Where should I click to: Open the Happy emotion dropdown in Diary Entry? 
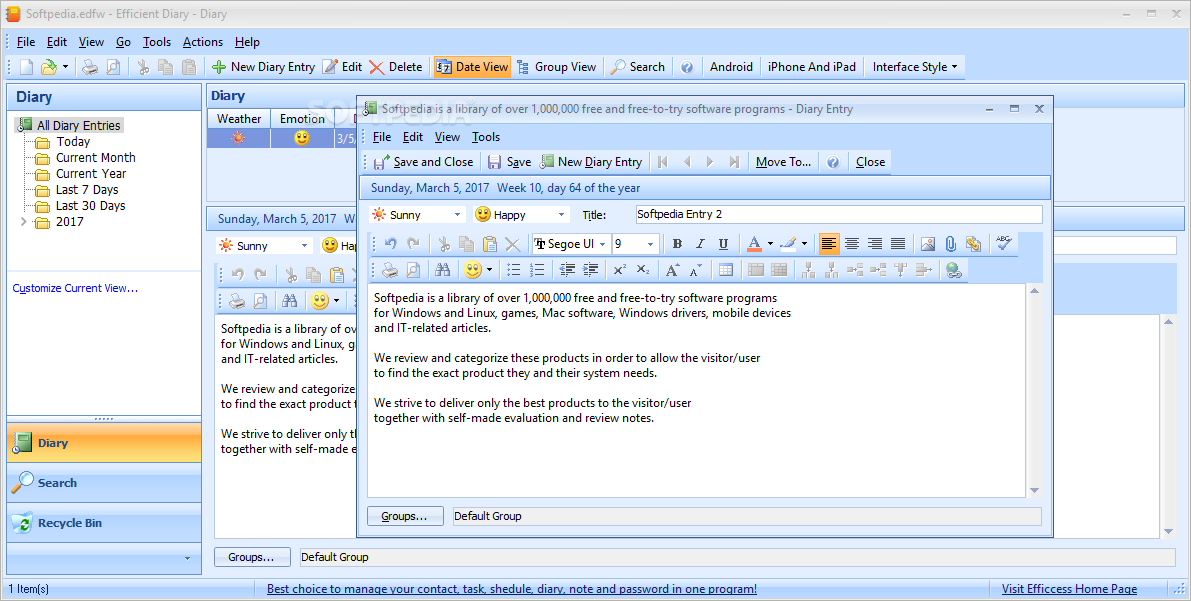pos(561,215)
